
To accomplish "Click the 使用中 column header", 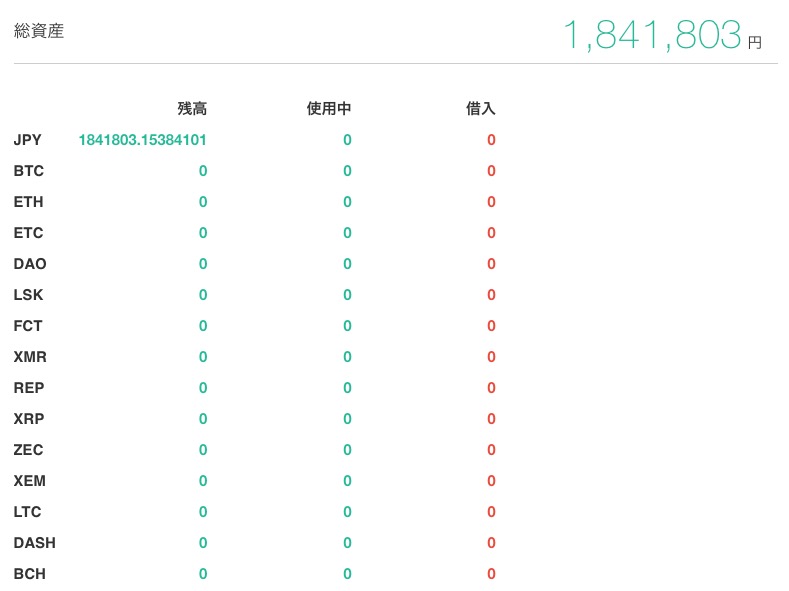I will point(329,108).
